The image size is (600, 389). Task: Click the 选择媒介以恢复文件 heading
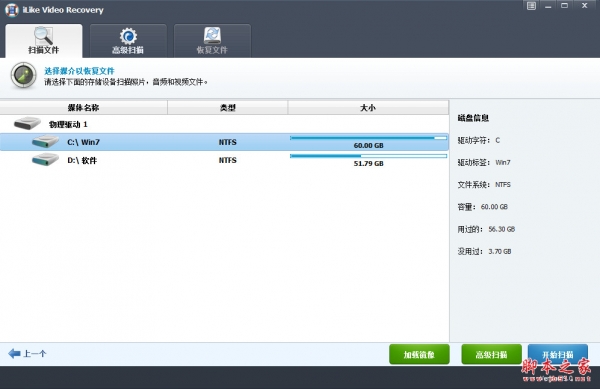pos(79,71)
